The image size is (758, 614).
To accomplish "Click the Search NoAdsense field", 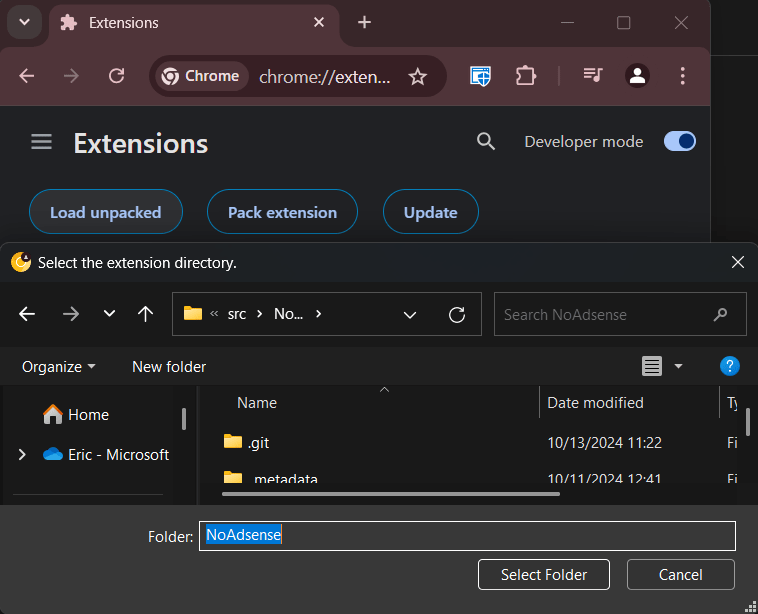I will click(620, 314).
